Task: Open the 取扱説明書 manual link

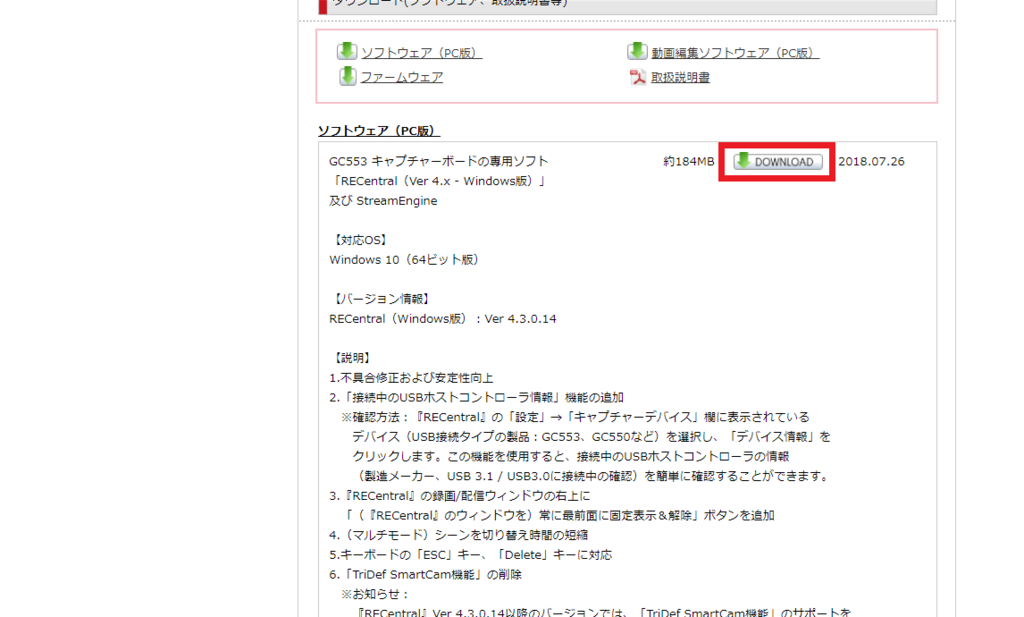Action: click(680, 76)
